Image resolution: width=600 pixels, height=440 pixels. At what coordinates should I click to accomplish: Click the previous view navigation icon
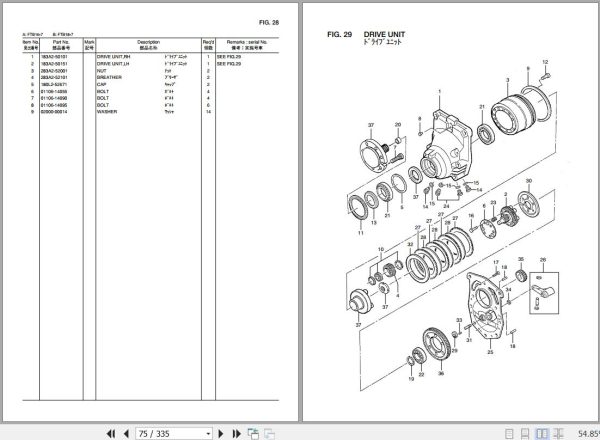[x=253, y=433]
